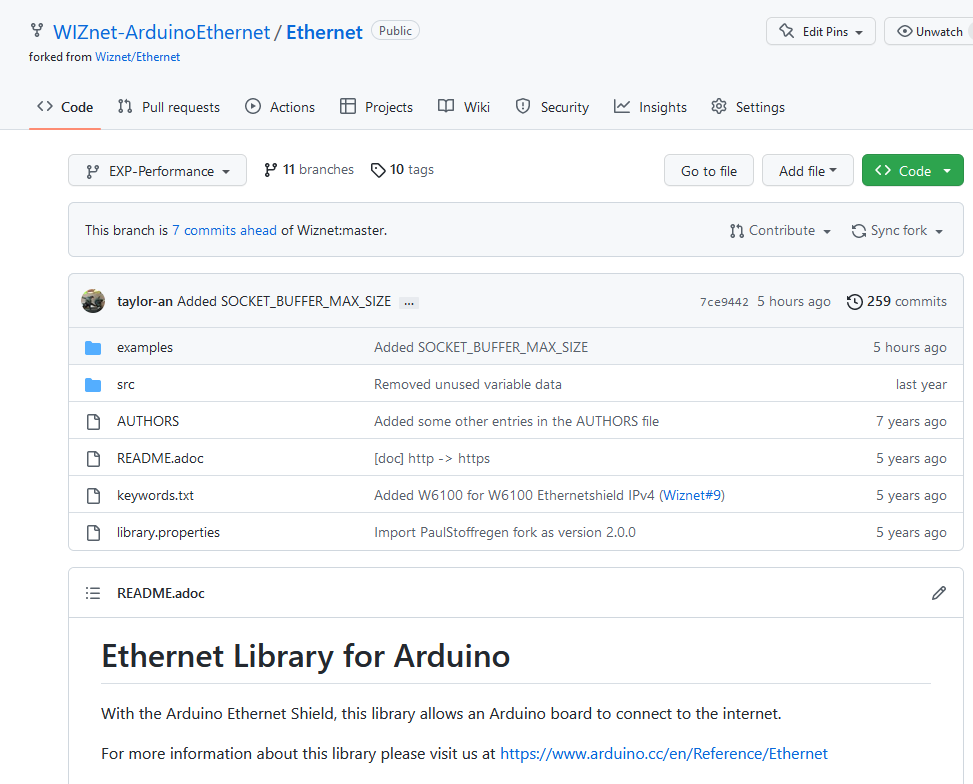Expand the Add file dropdown

807,171
